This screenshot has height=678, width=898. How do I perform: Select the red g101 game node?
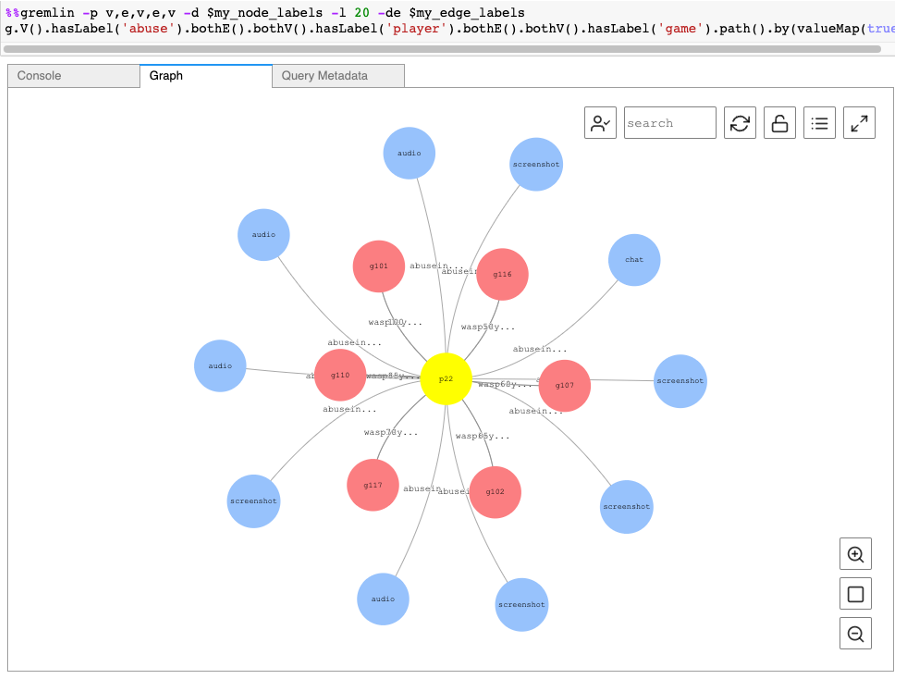point(379,266)
